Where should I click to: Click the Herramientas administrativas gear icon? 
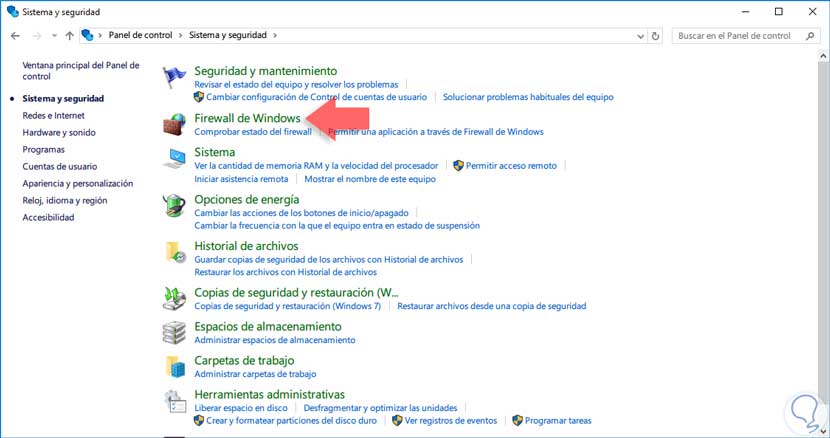[174, 401]
